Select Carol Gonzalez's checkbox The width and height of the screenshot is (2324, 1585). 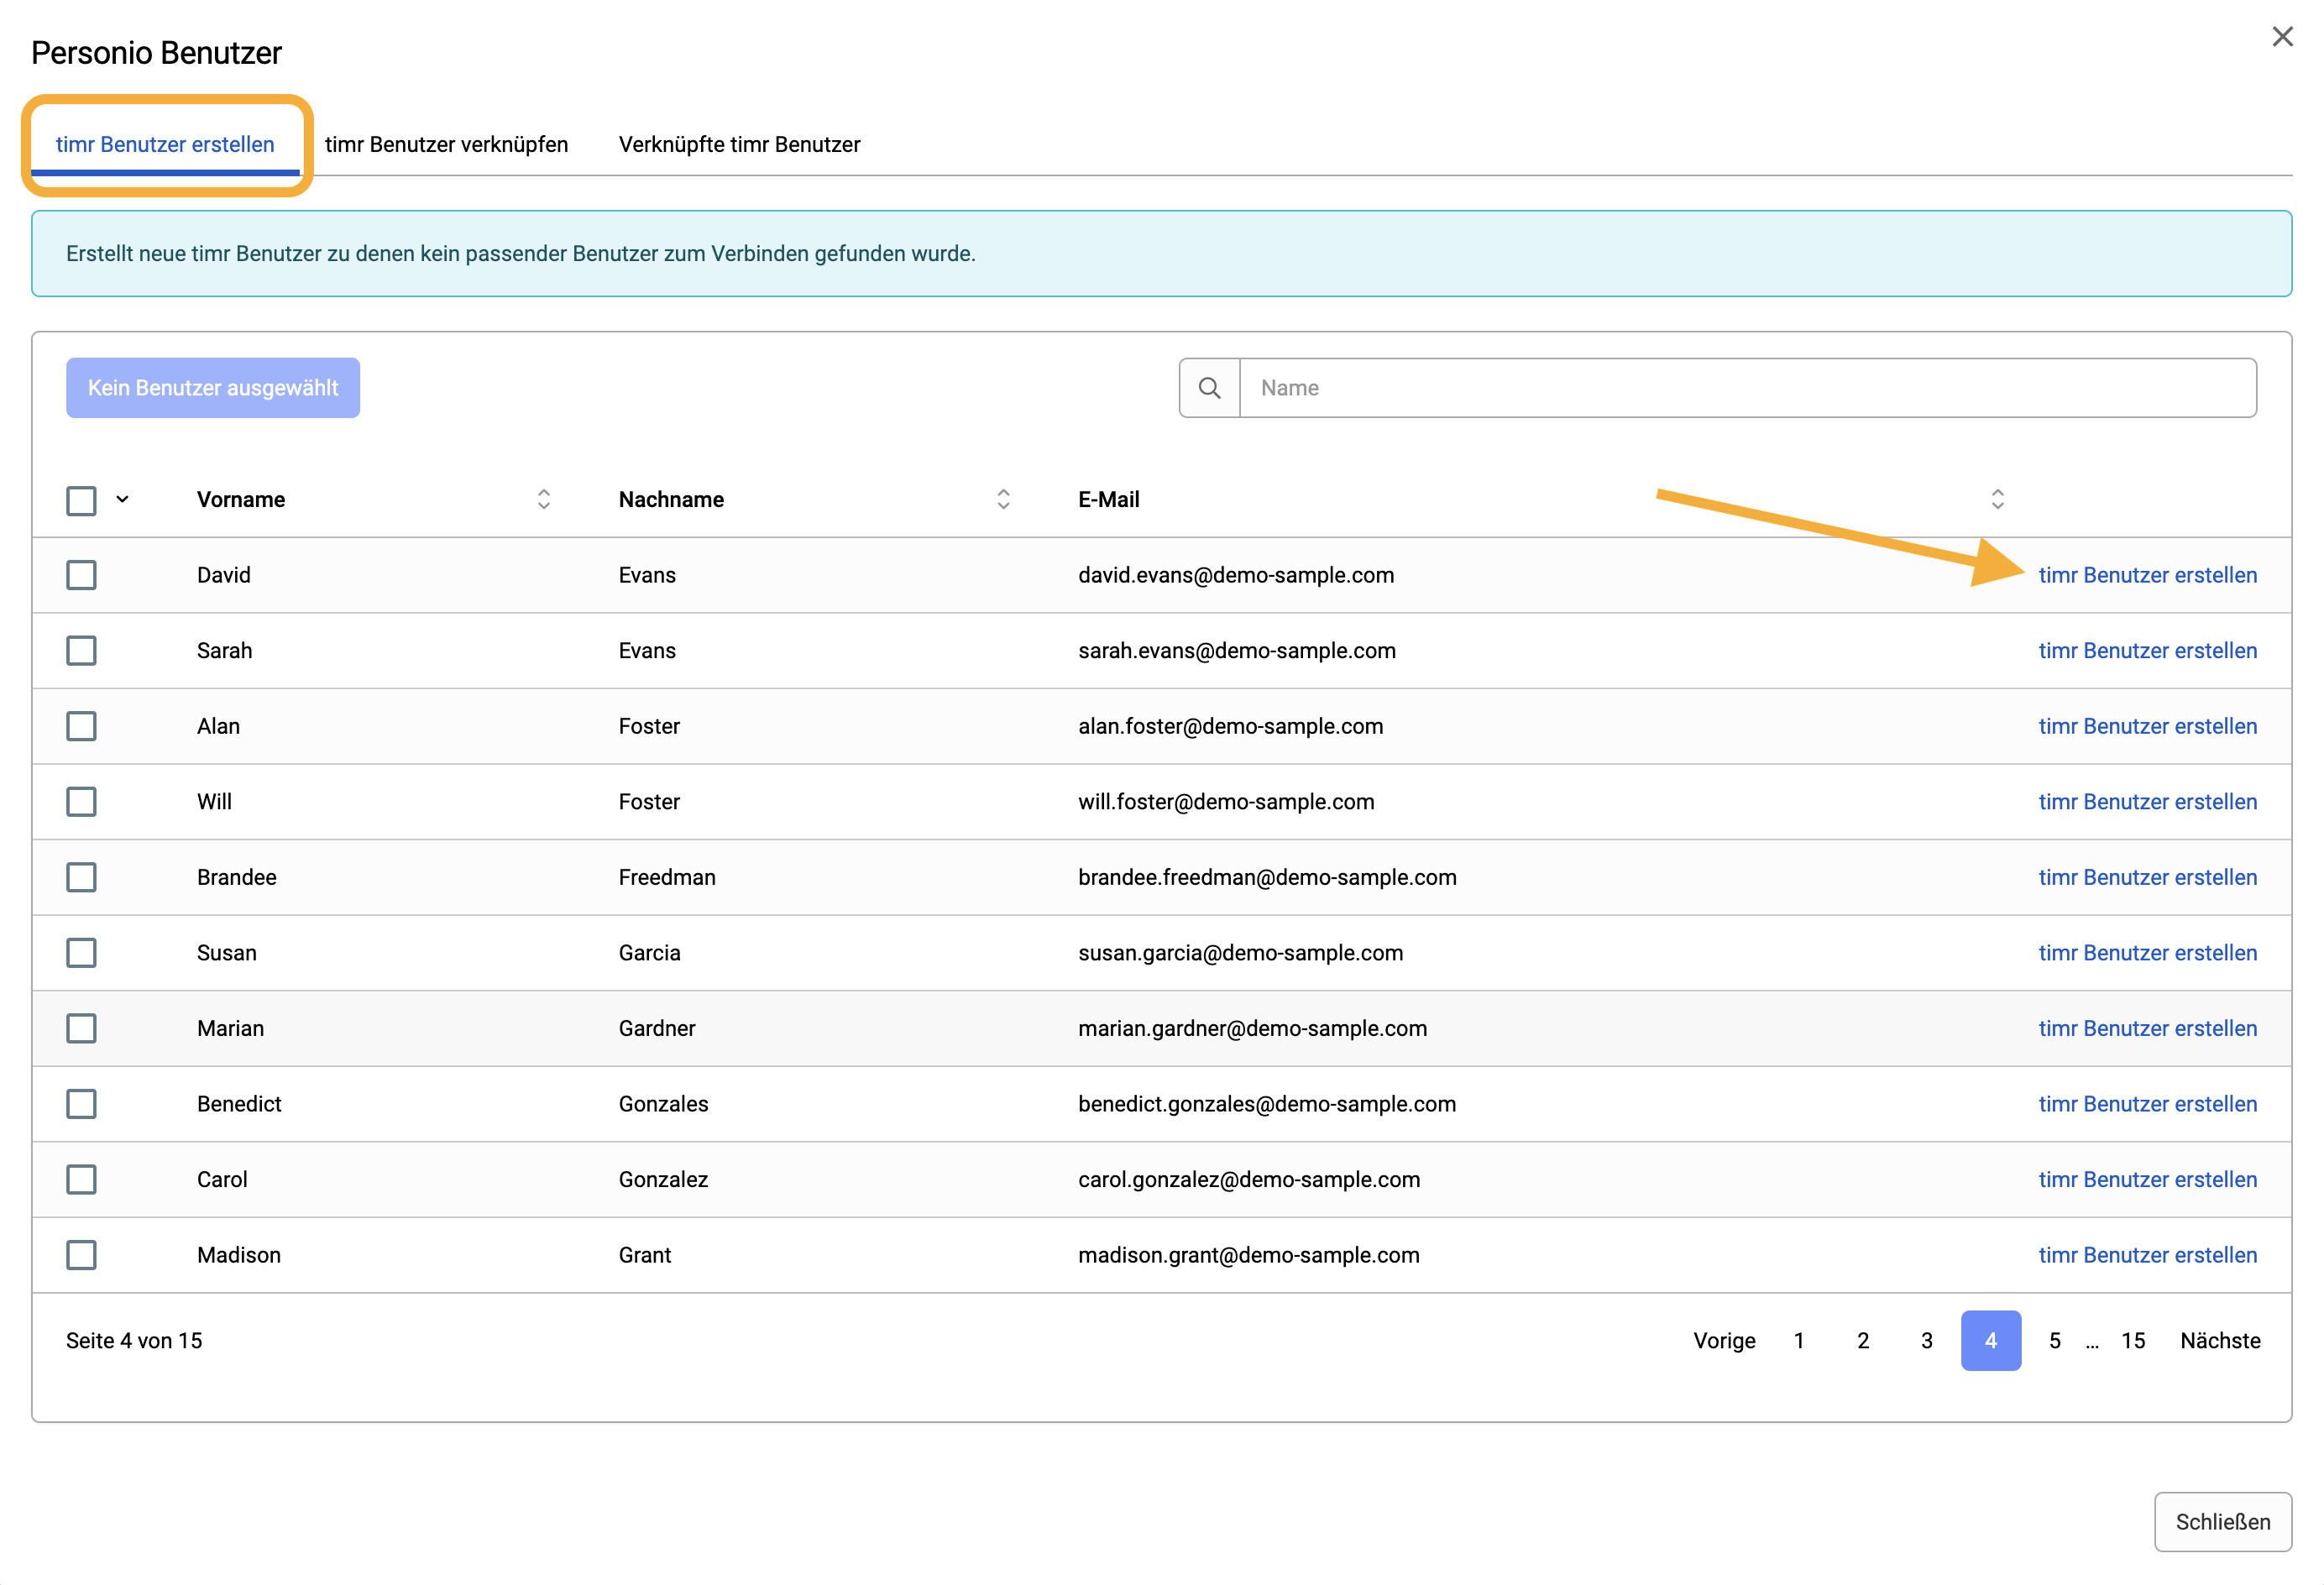(x=81, y=1179)
